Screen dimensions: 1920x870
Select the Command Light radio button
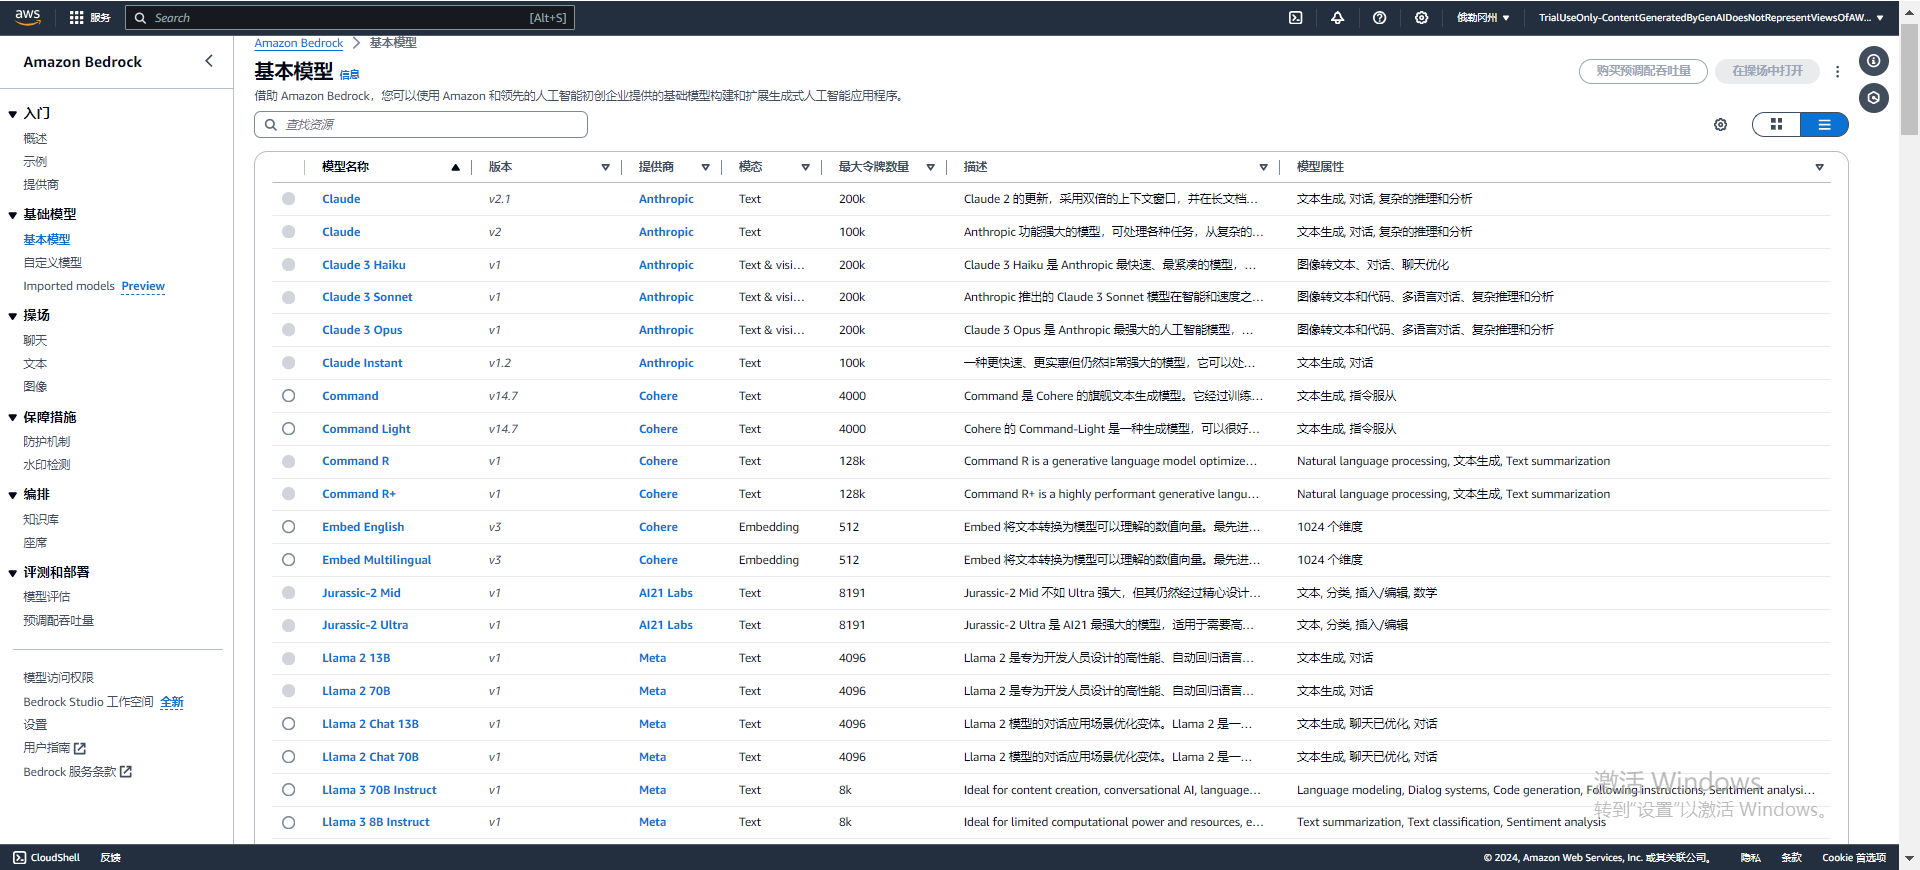pos(288,429)
